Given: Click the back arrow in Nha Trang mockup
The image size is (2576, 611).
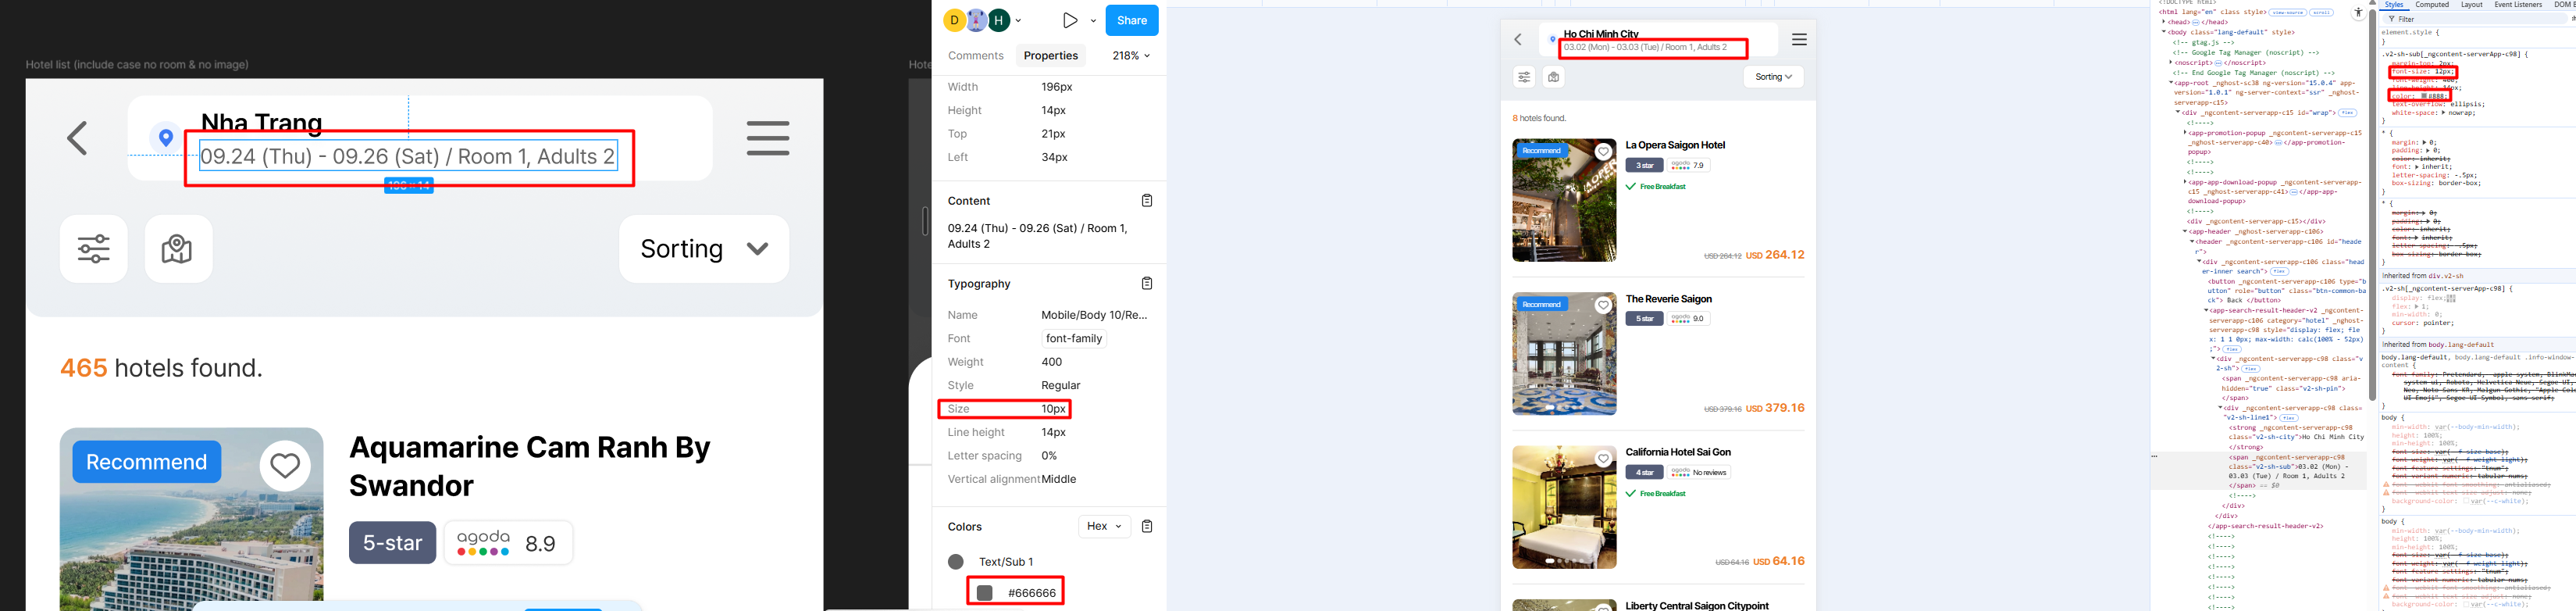Looking at the screenshot, I should point(77,138).
